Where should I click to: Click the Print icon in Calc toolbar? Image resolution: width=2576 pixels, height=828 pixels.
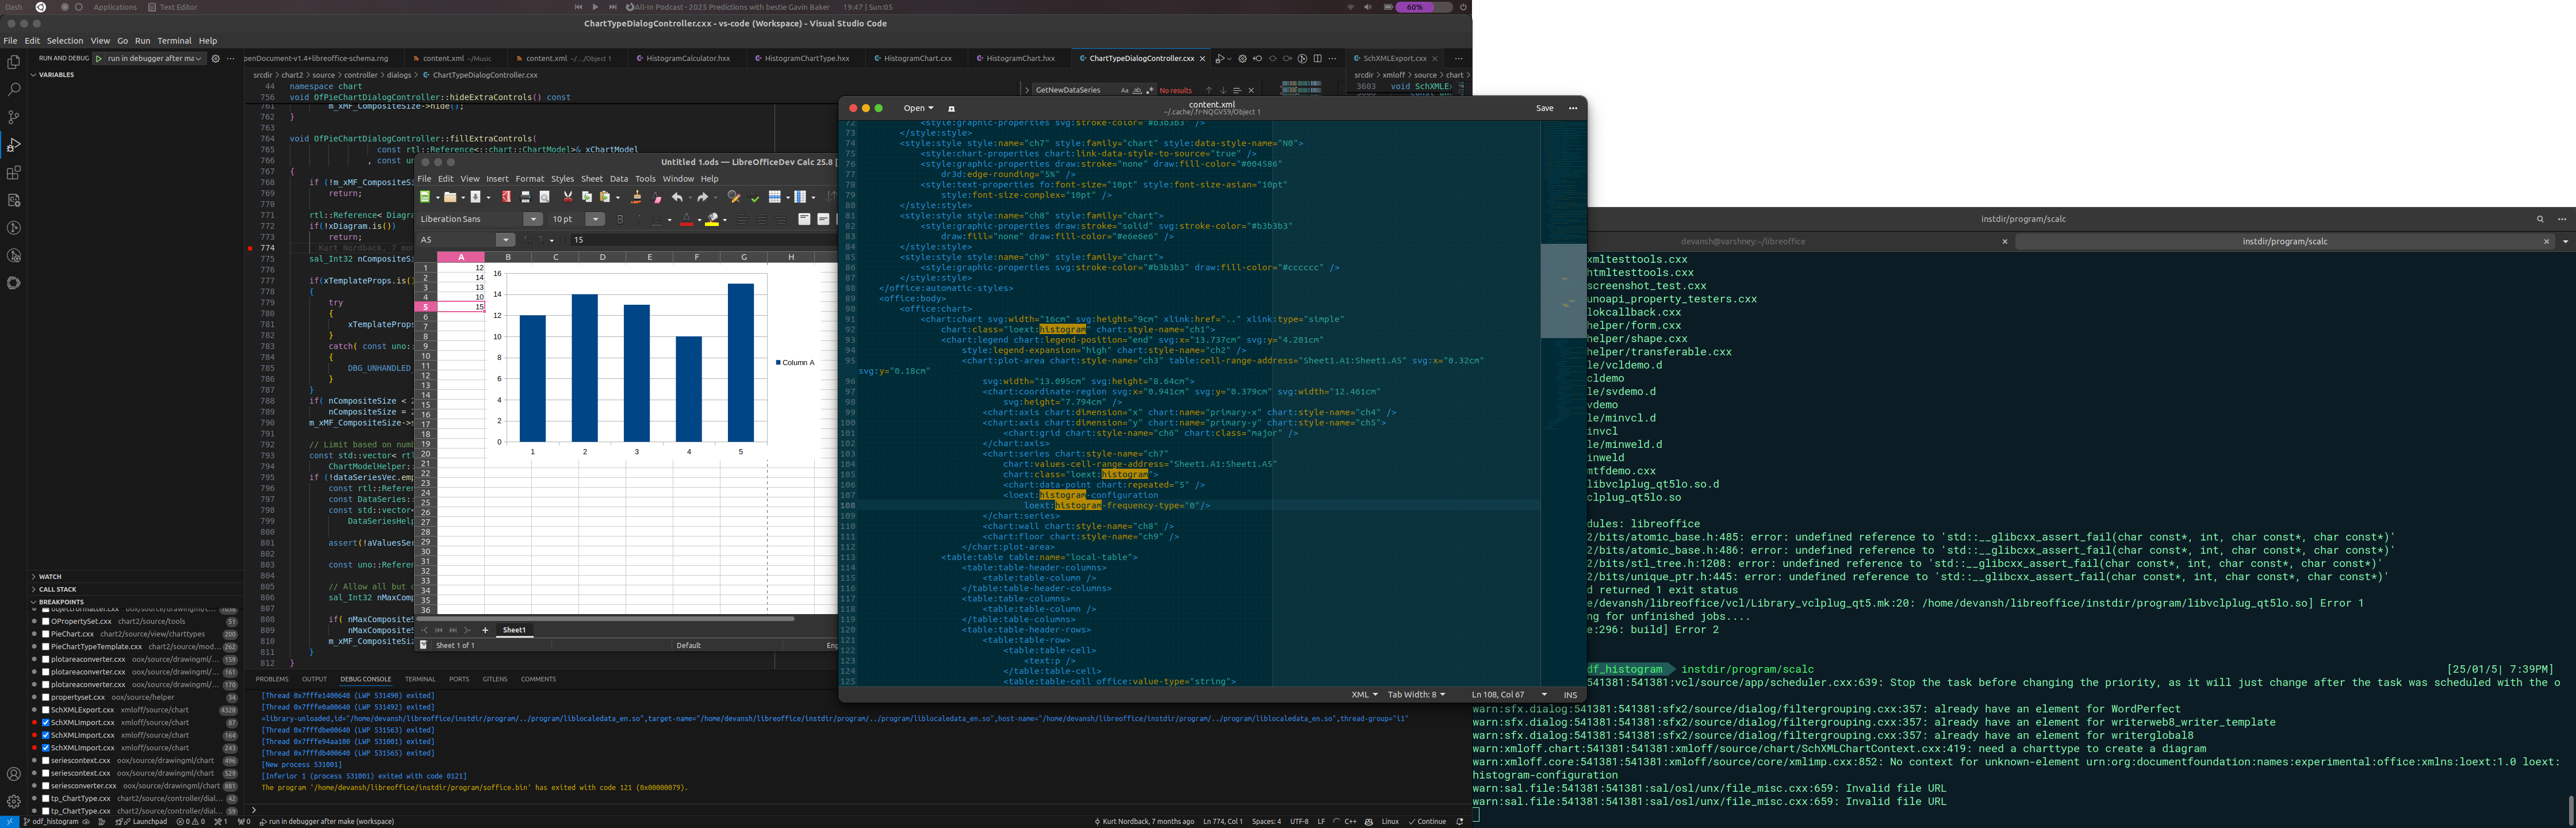[x=526, y=197]
